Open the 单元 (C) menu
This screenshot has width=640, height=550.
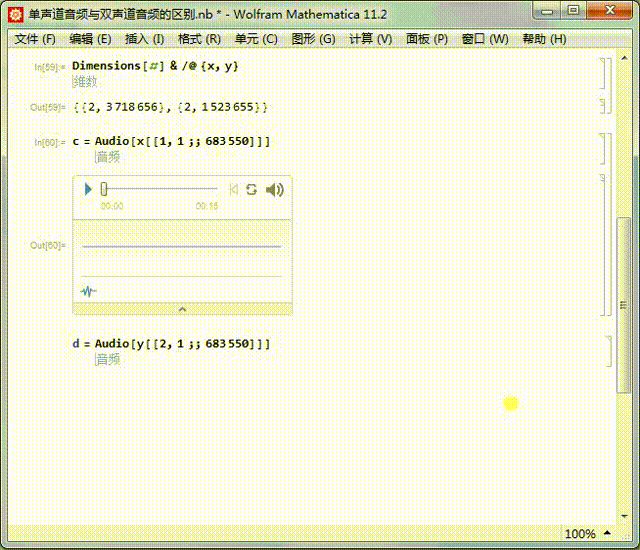[256, 39]
